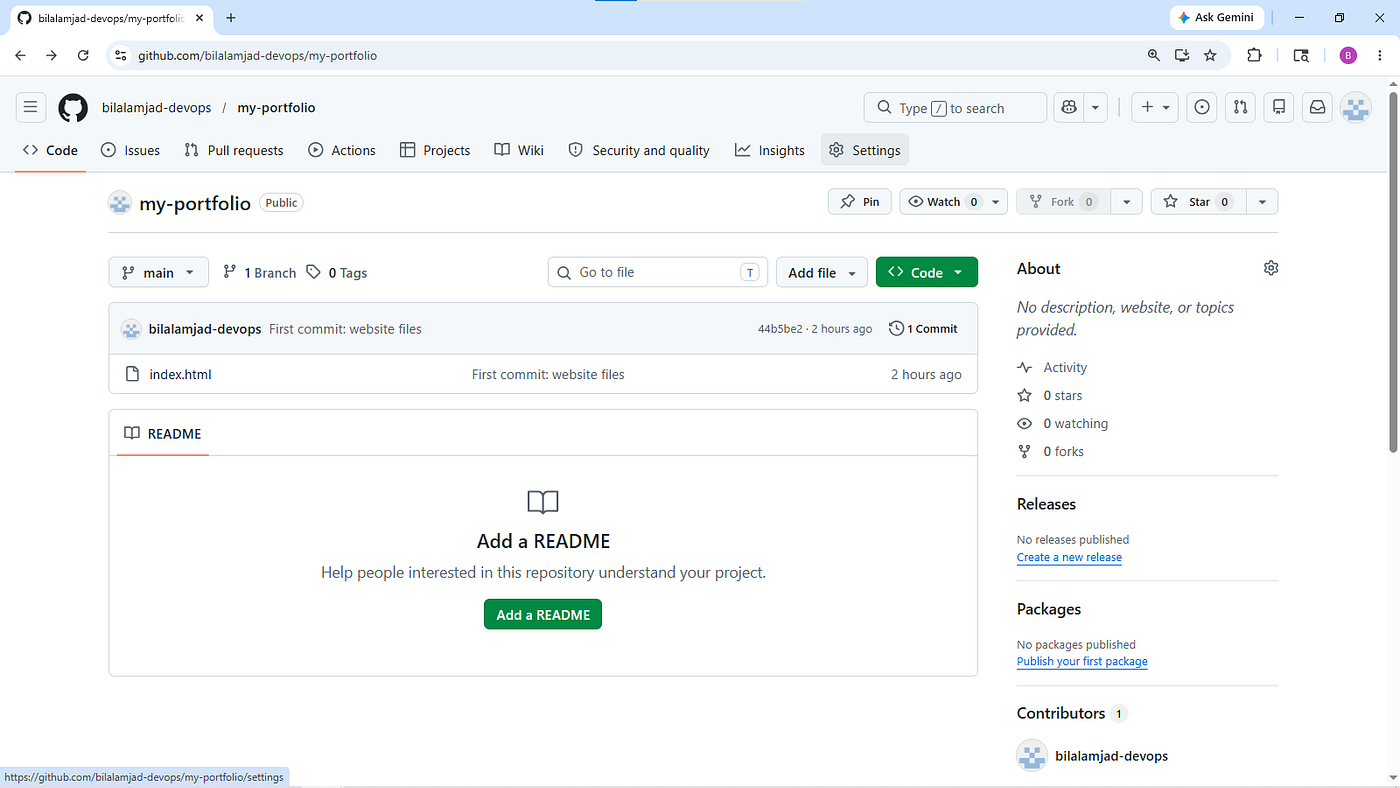The height and width of the screenshot is (788, 1400).
Task: Open your pull requests from header icon
Action: (x=1240, y=107)
